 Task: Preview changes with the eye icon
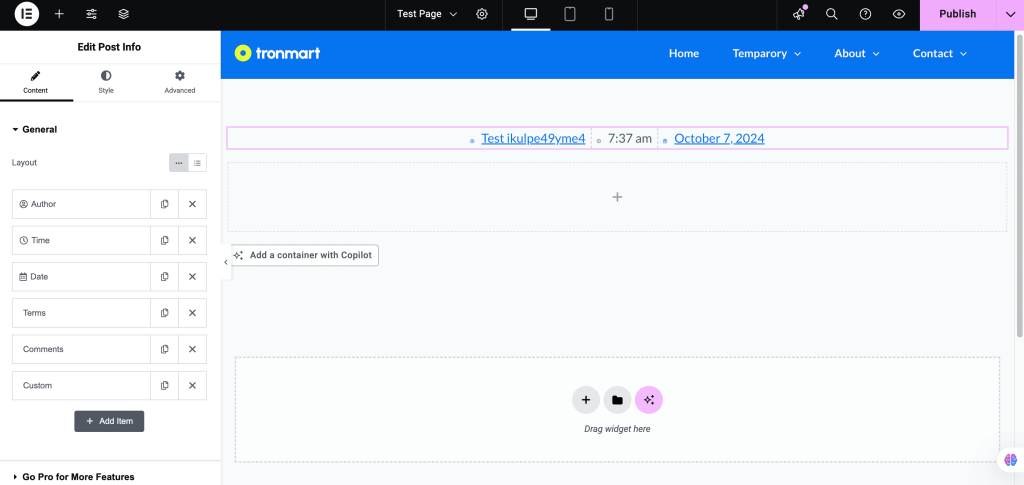coord(899,14)
